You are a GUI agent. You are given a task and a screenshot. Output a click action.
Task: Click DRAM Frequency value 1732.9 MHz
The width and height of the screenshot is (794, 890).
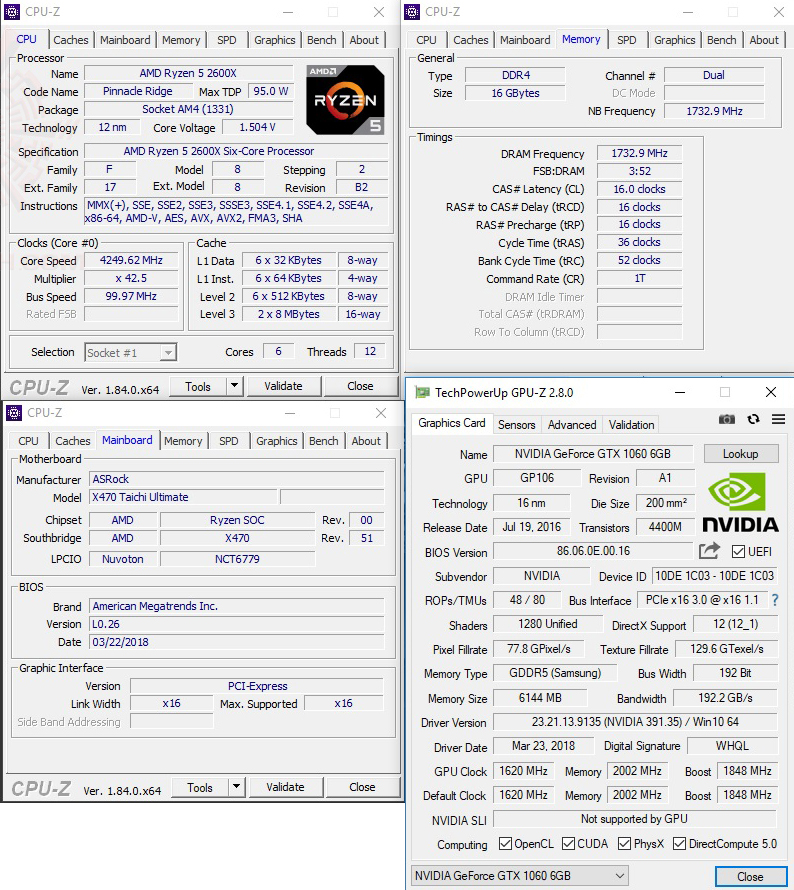pos(640,153)
